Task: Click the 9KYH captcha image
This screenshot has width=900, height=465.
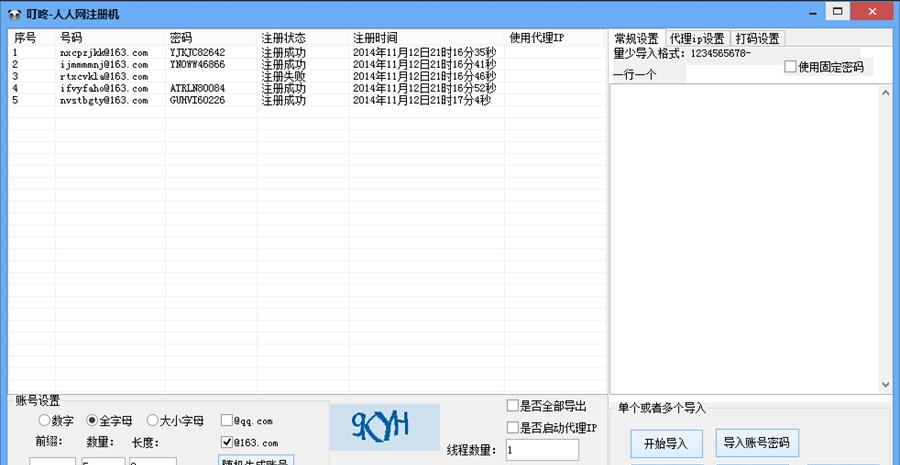Action: [x=384, y=426]
